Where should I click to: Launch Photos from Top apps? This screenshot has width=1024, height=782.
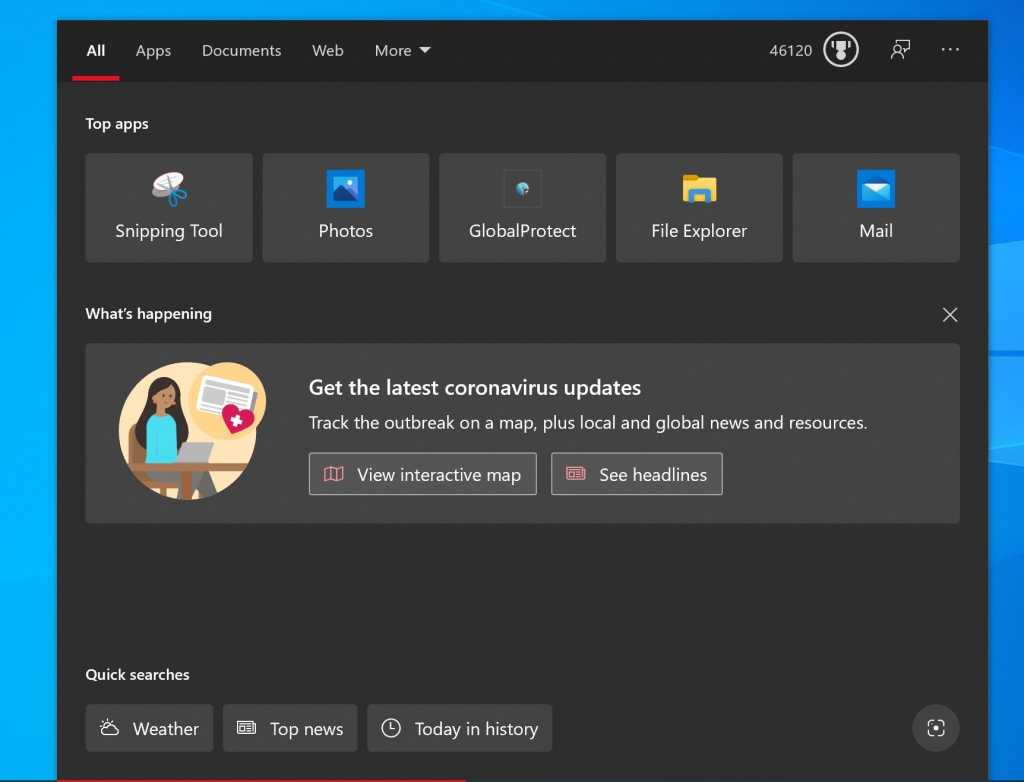(x=345, y=208)
